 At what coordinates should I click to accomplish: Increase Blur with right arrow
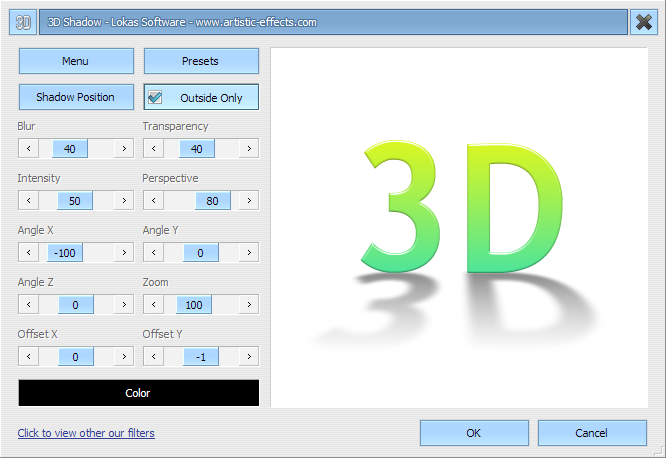[124, 148]
